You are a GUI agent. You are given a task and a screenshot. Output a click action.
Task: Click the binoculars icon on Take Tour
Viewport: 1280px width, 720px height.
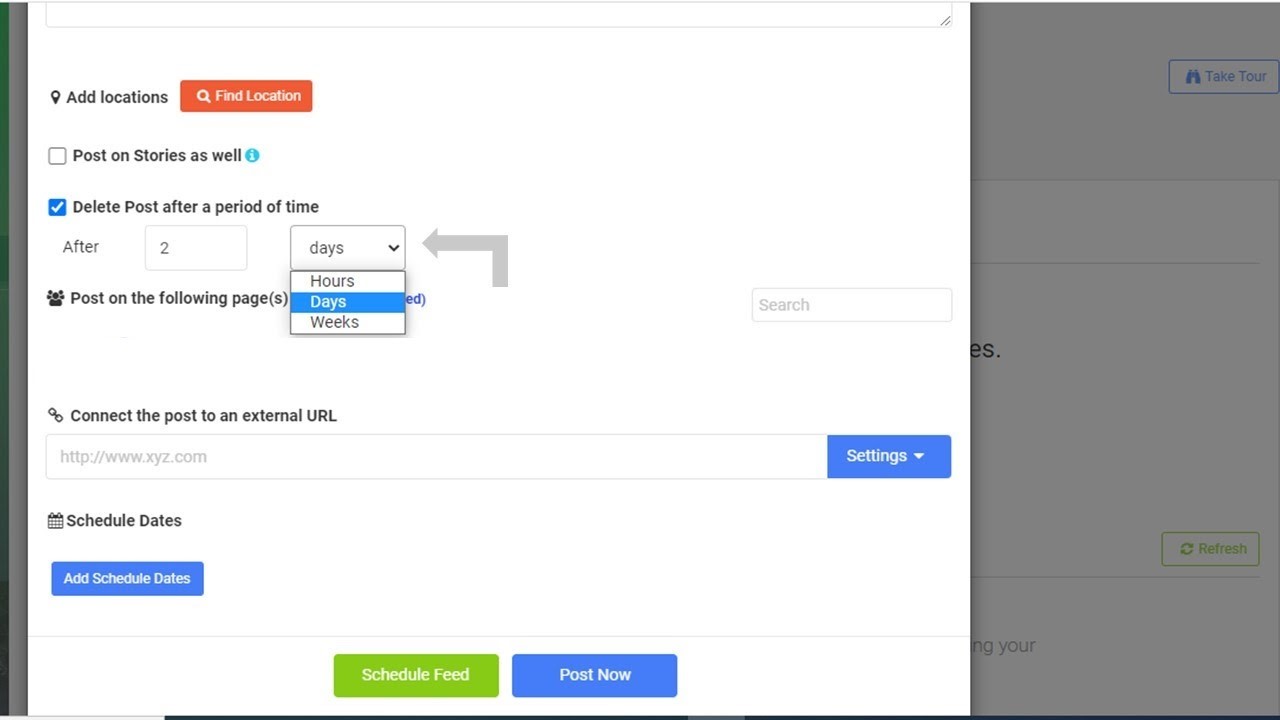(x=1192, y=77)
